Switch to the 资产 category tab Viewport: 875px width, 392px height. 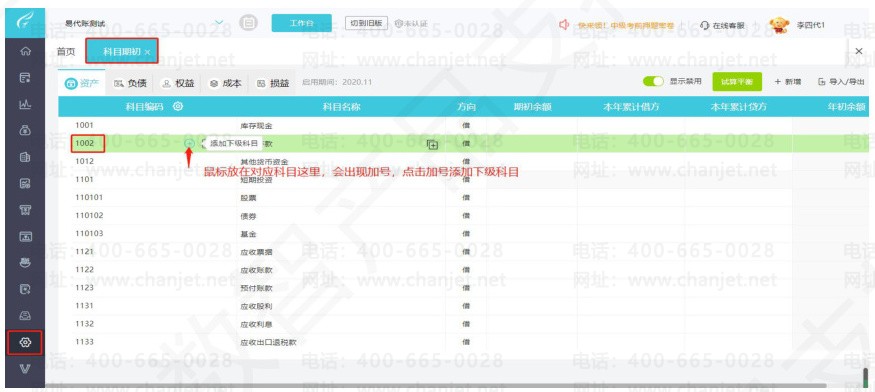(x=82, y=83)
